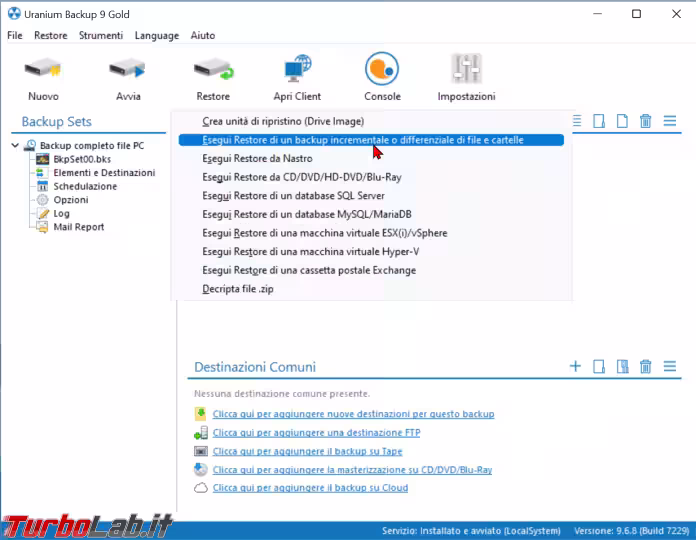Open the Strumenti menu
The width and height of the screenshot is (696, 540).
coord(101,35)
